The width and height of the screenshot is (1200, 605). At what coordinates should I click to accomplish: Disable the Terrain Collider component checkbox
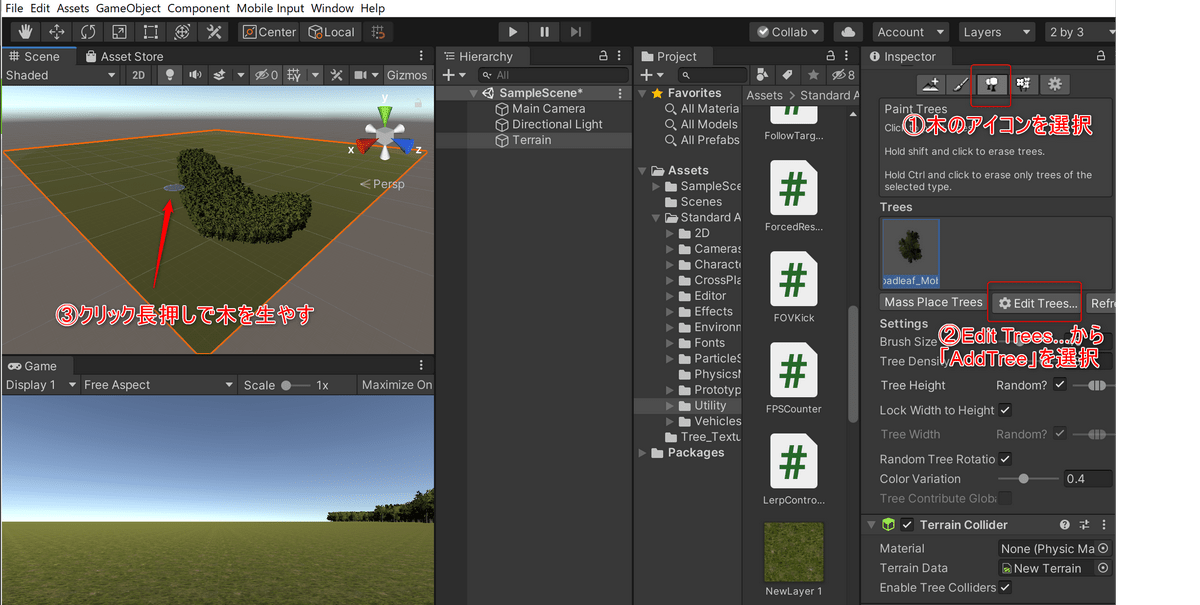(x=907, y=525)
